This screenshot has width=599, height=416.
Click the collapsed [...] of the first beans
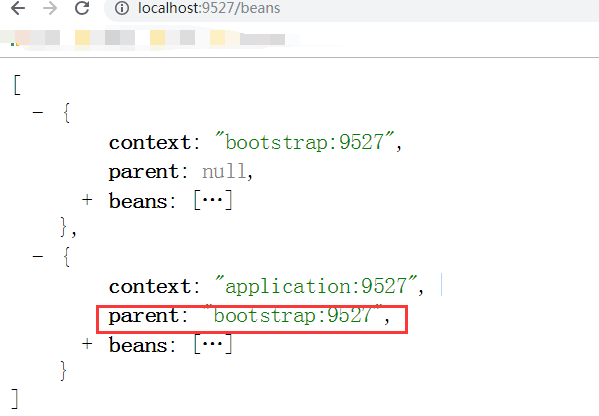(x=213, y=200)
